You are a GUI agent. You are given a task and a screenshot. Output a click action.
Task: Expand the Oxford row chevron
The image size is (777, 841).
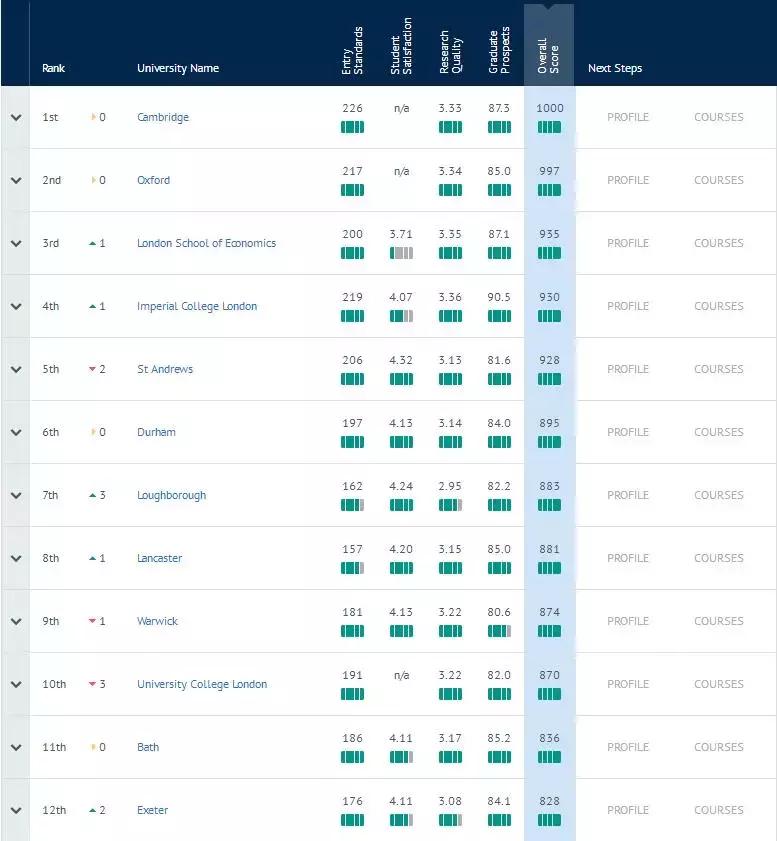pyautogui.click(x=16, y=180)
